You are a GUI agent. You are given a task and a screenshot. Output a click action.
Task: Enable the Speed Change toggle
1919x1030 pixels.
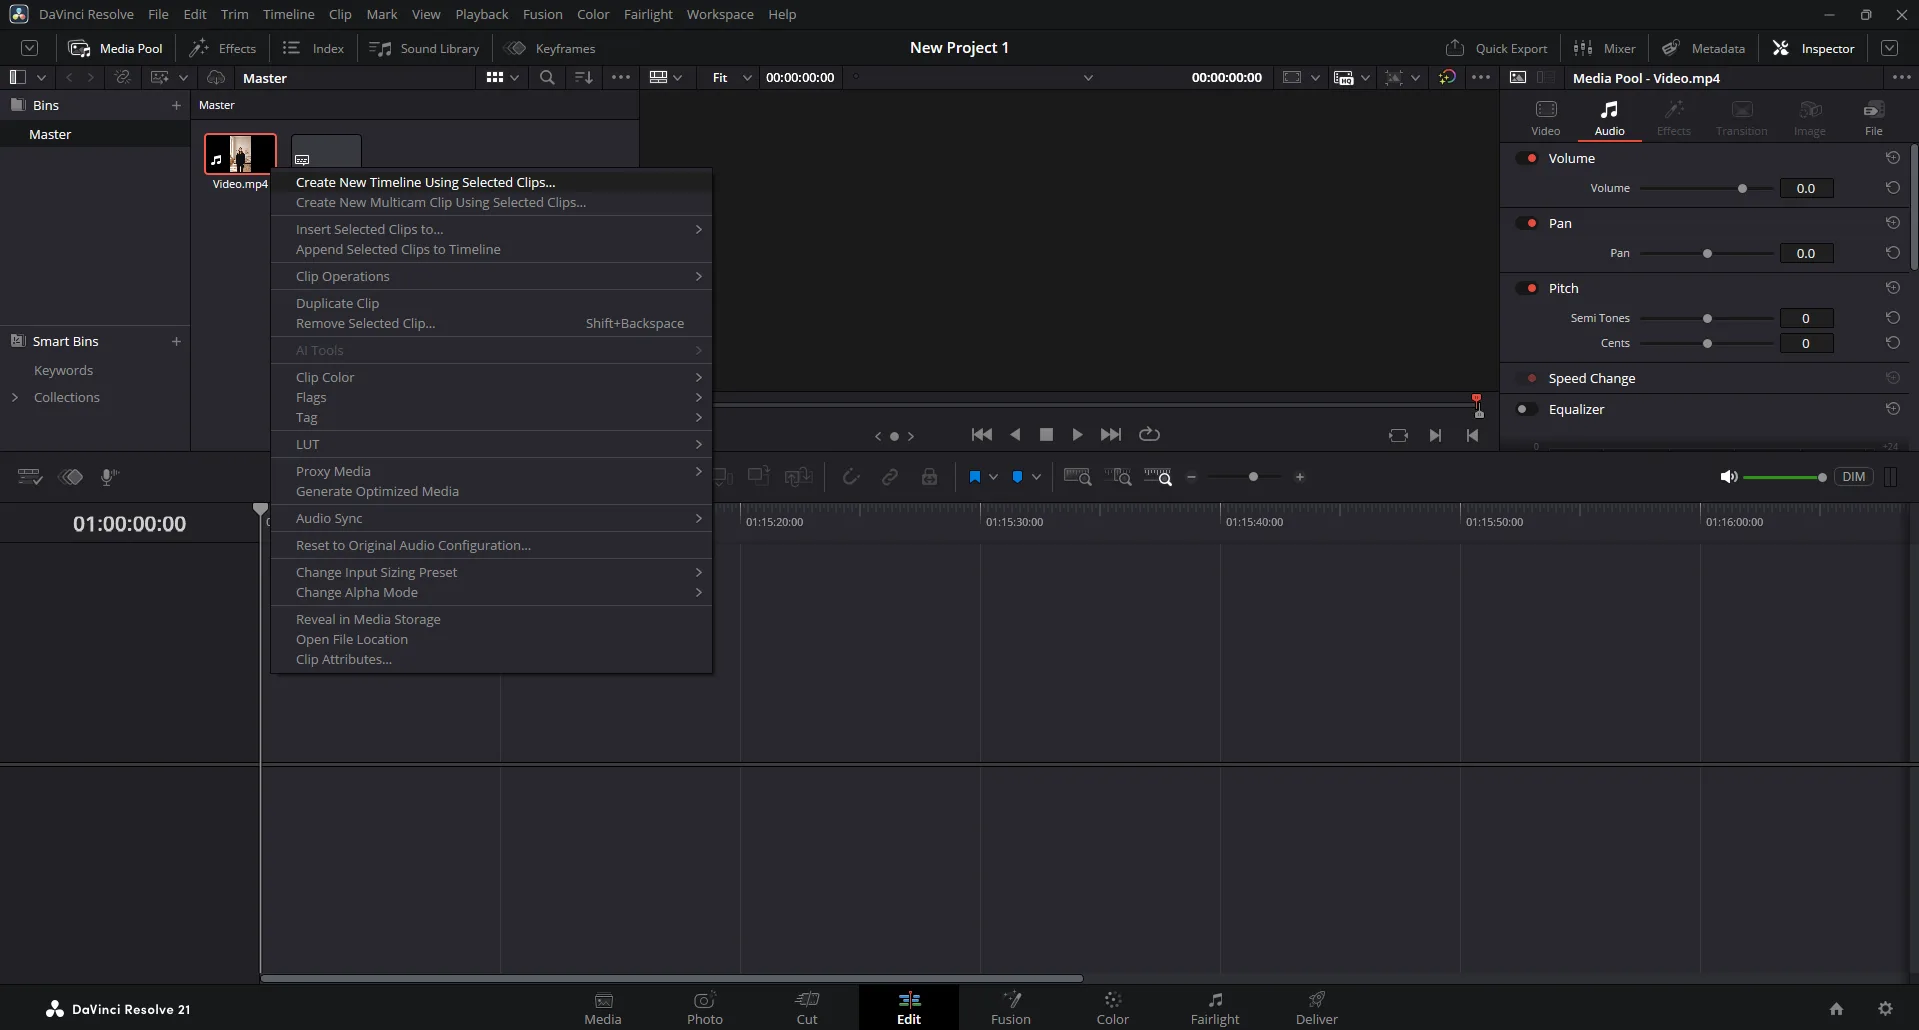(1527, 378)
